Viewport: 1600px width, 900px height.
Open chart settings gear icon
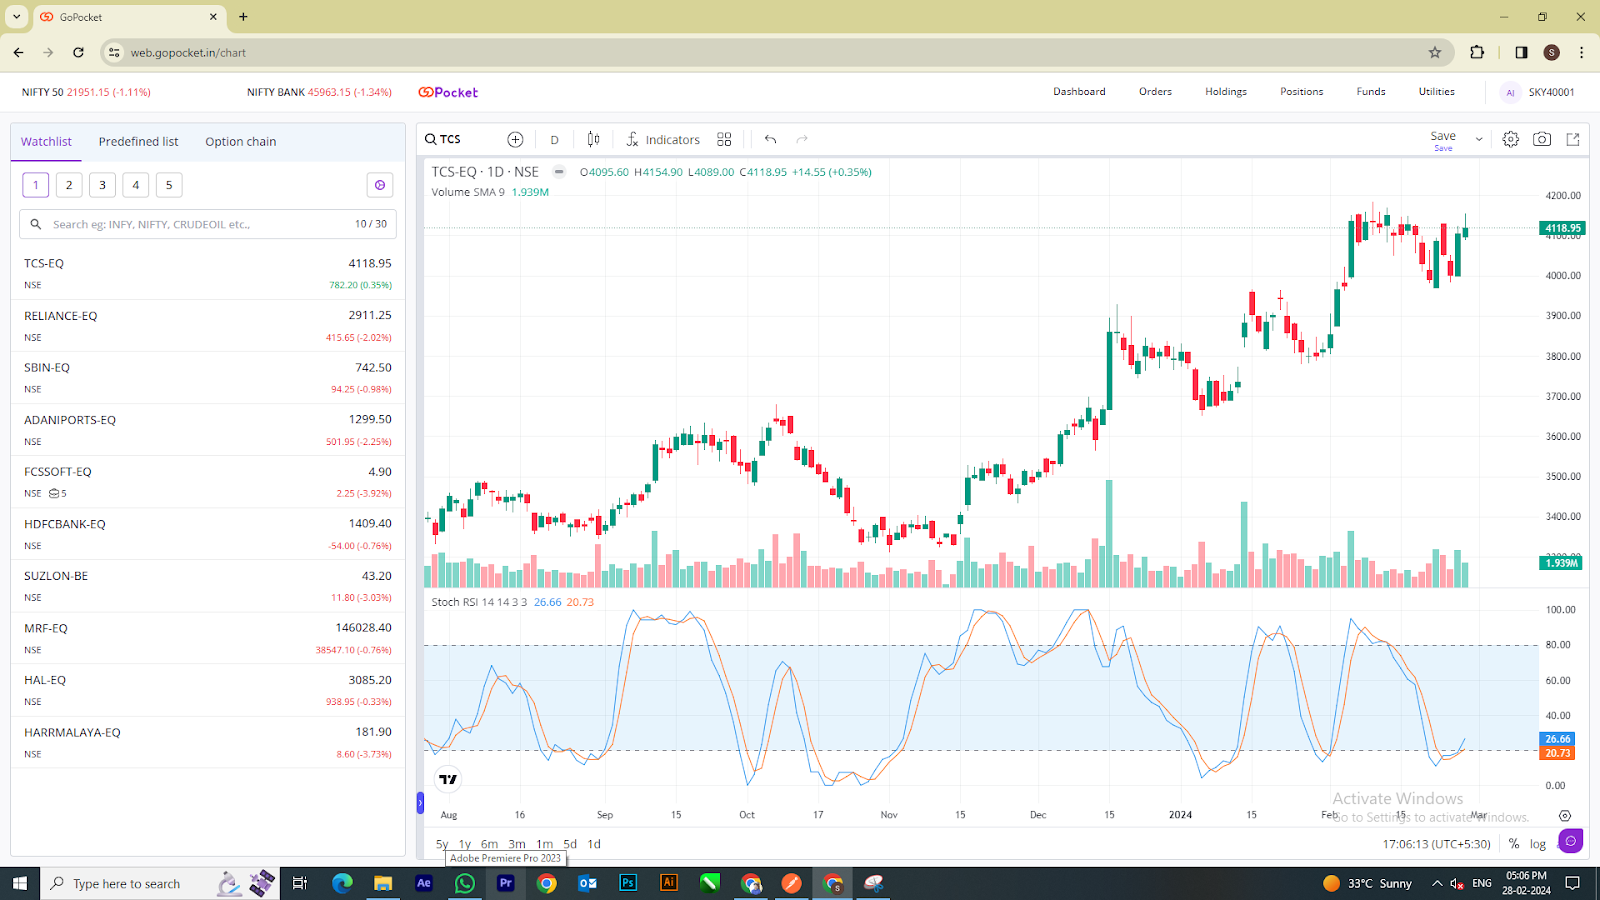pos(1510,139)
